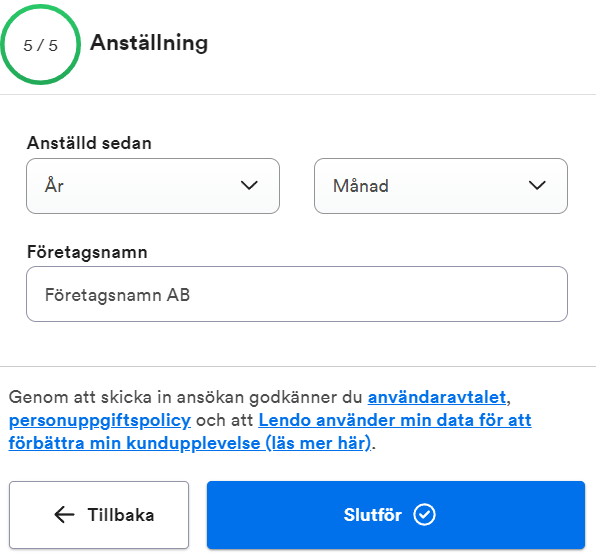Viewport: 596px width, 556px height.
Task: Select the Månad placeholder text
Action: [361, 186]
